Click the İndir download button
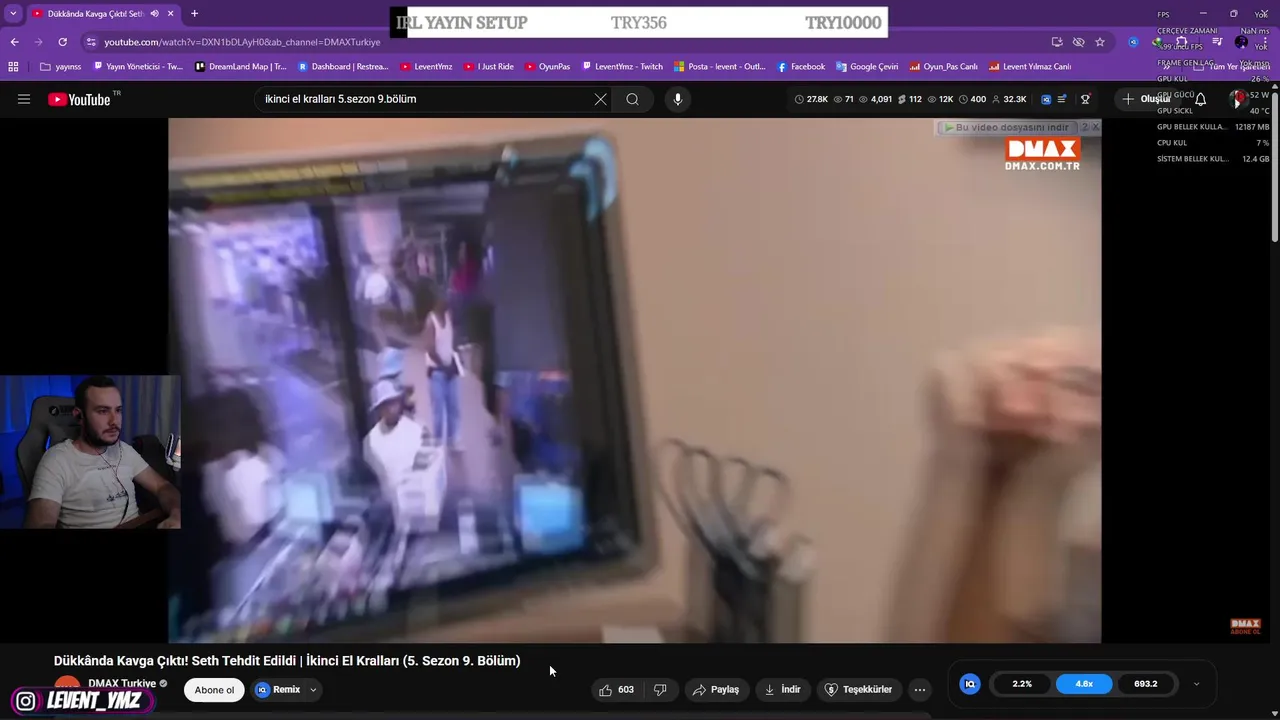The height and width of the screenshot is (720, 1280). (783, 690)
